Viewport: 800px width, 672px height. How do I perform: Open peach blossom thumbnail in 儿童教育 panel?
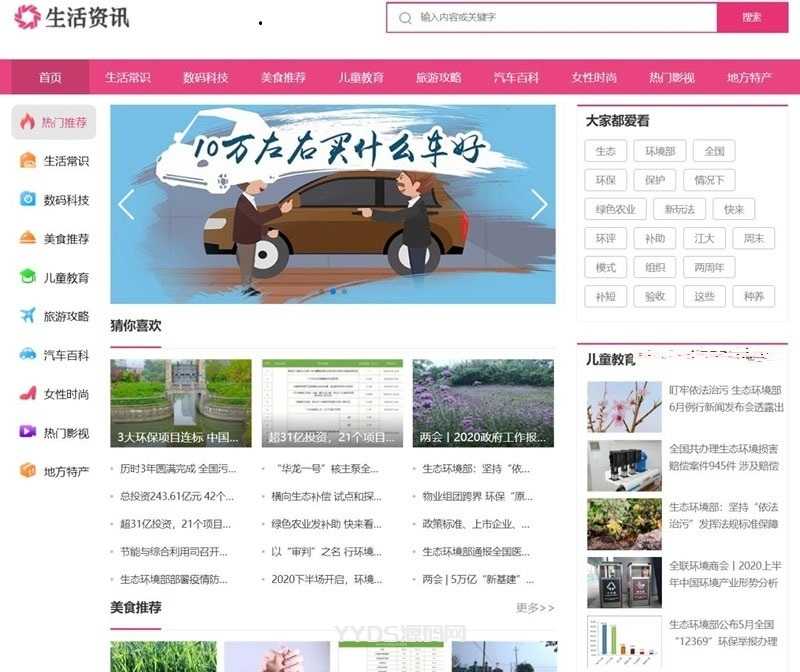pos(624,407)
